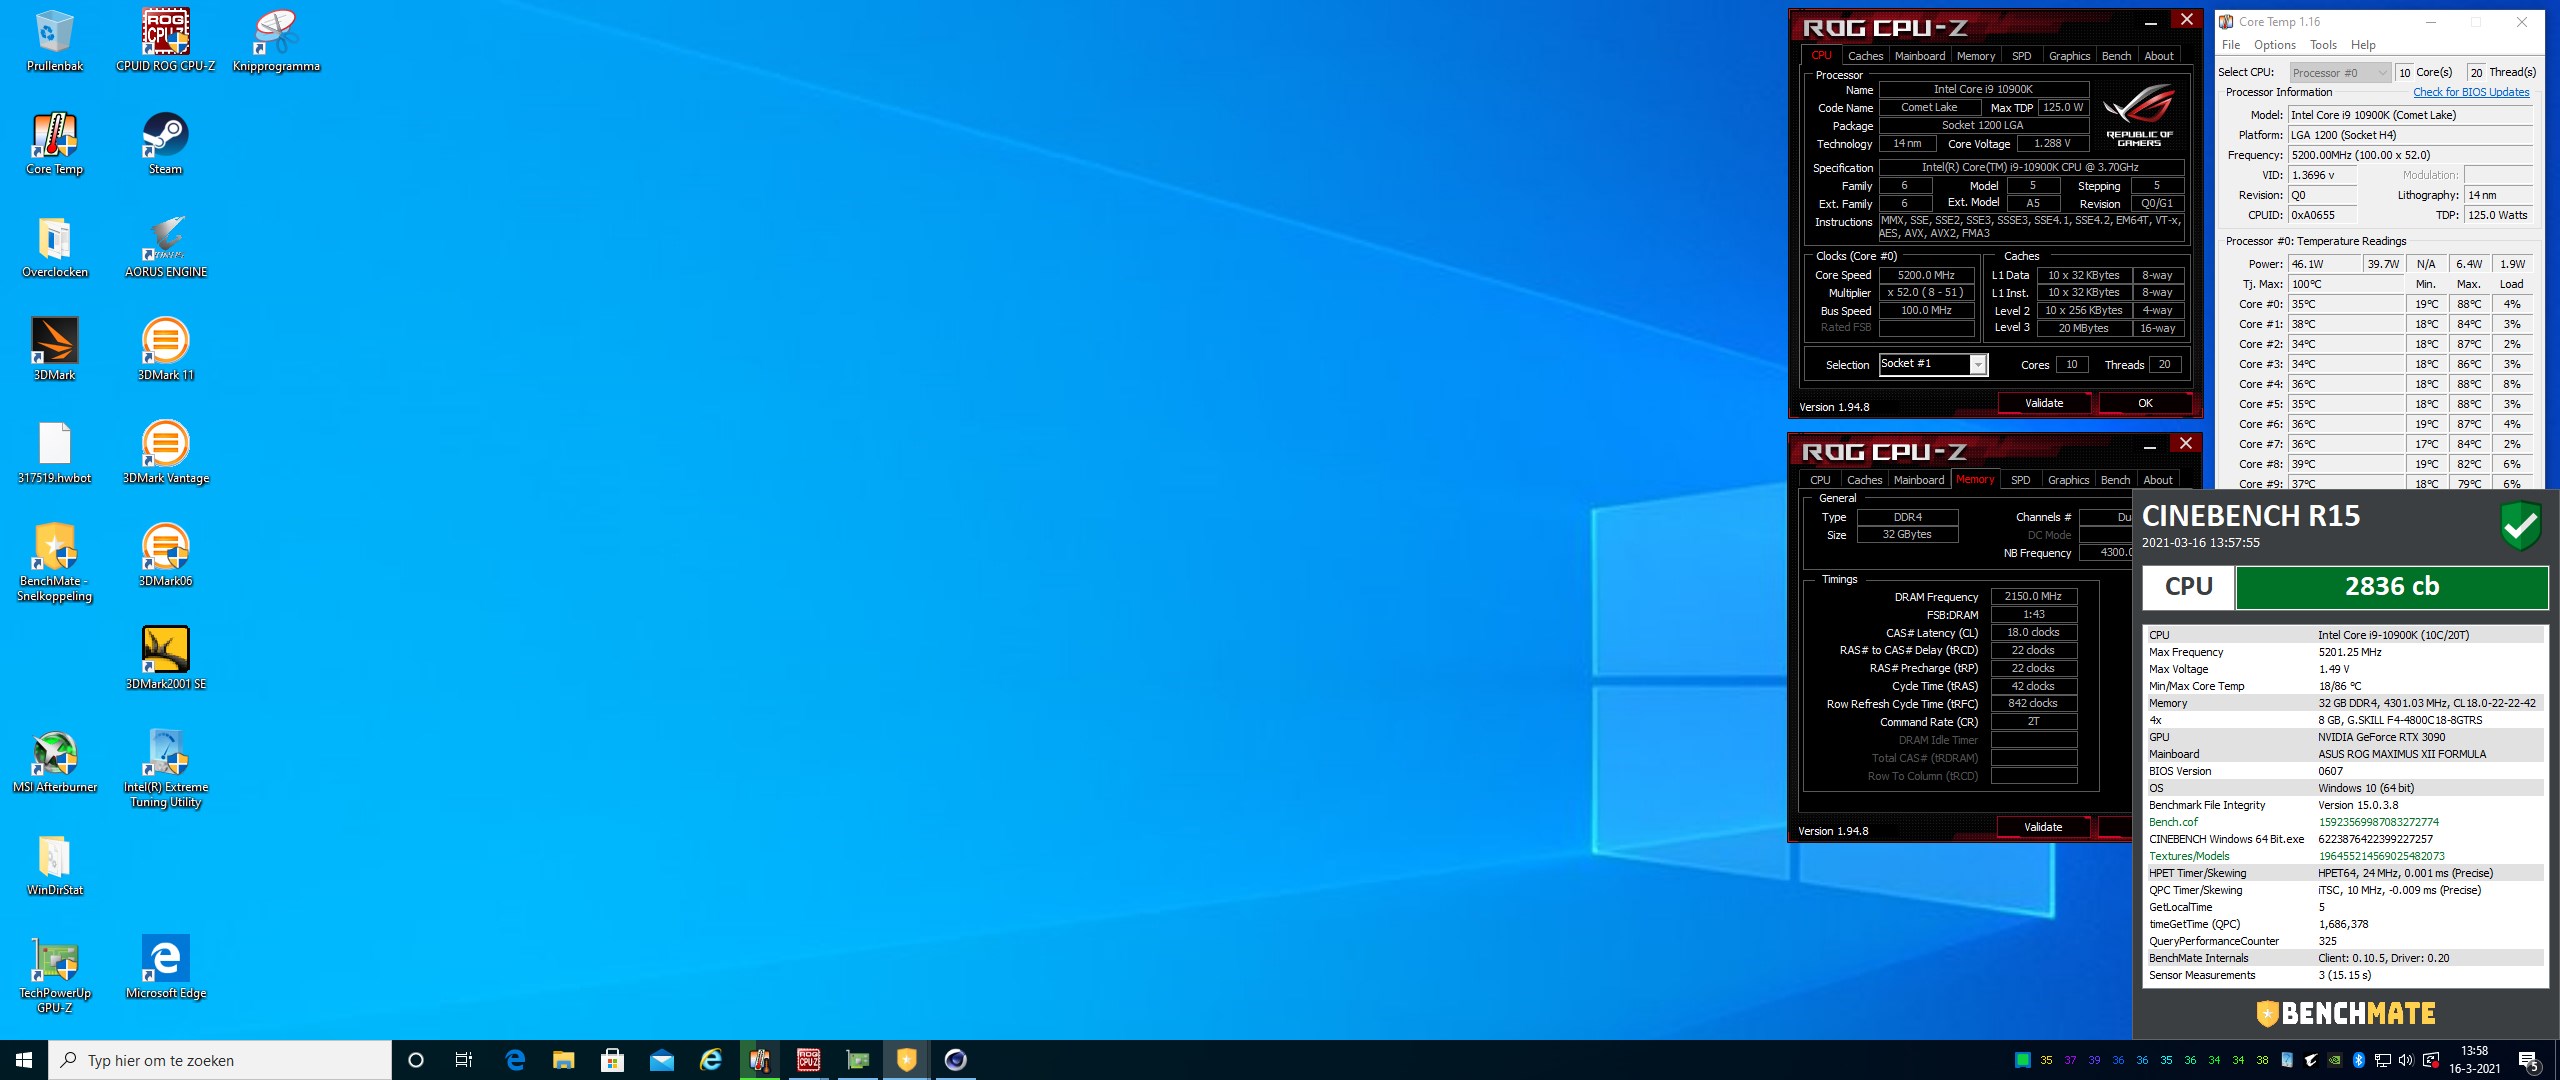
Task: Open the Windows Start menu
Action: point(24,1060)
